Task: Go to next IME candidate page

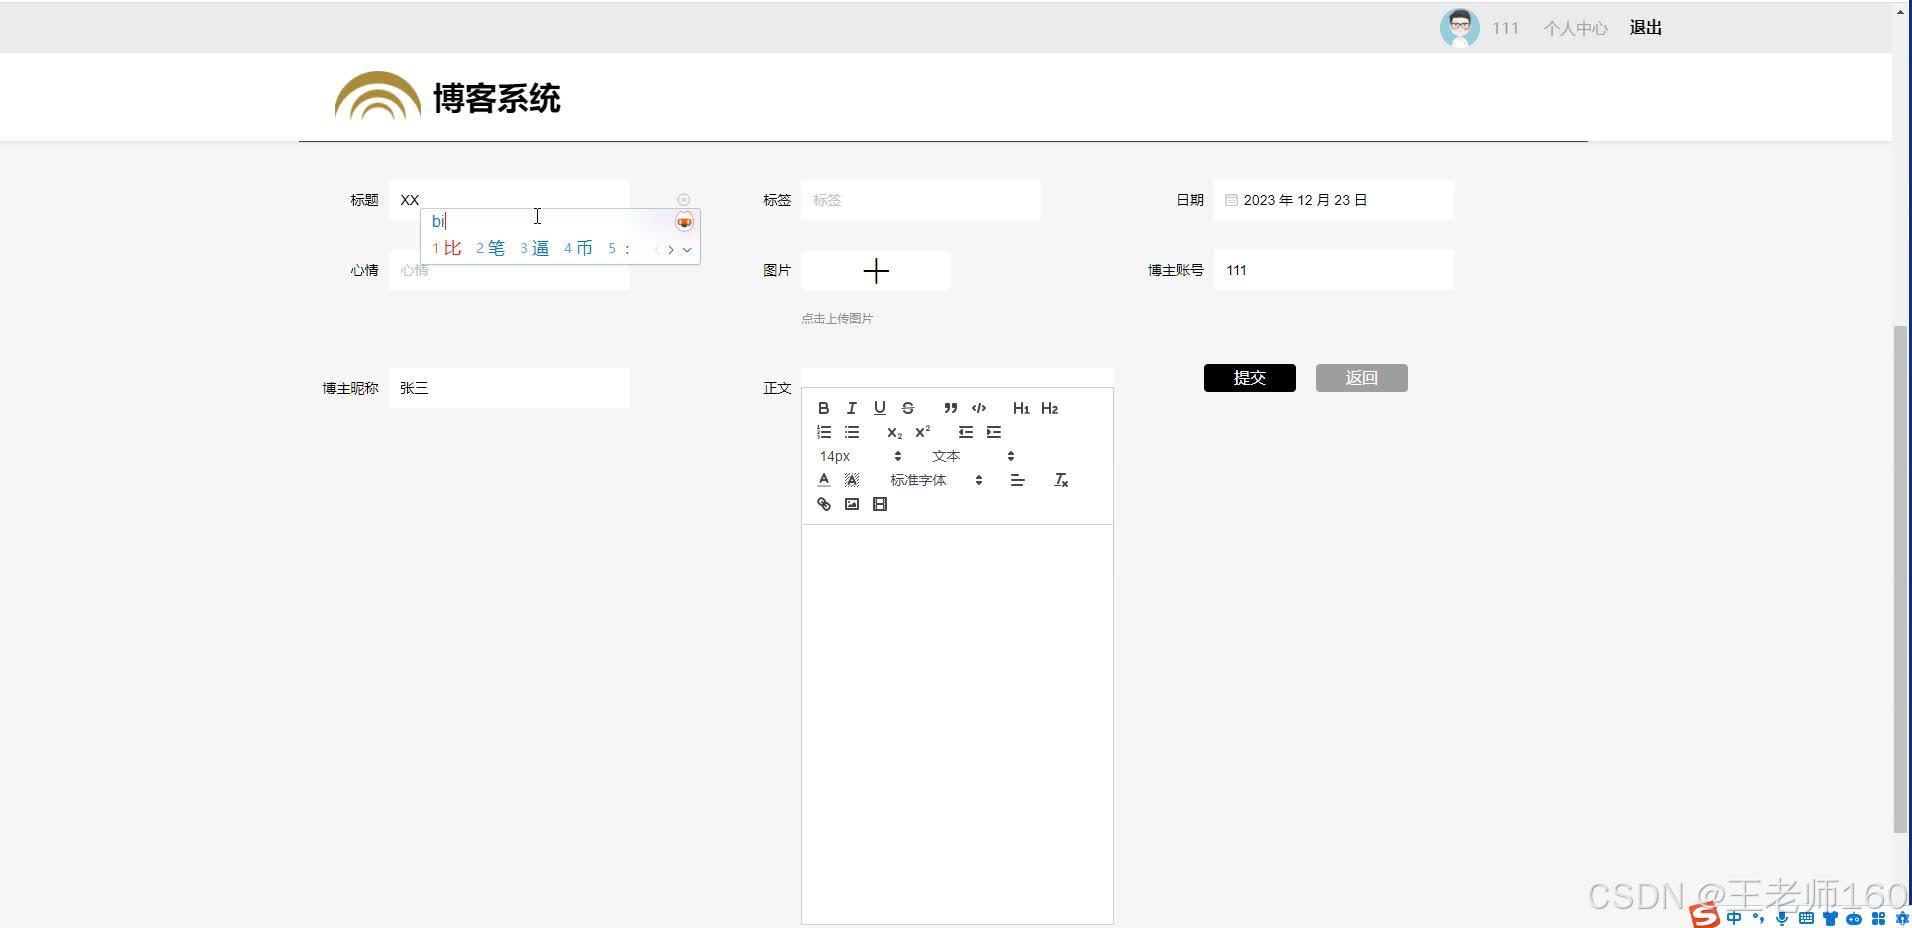Action: pos(671,250)
